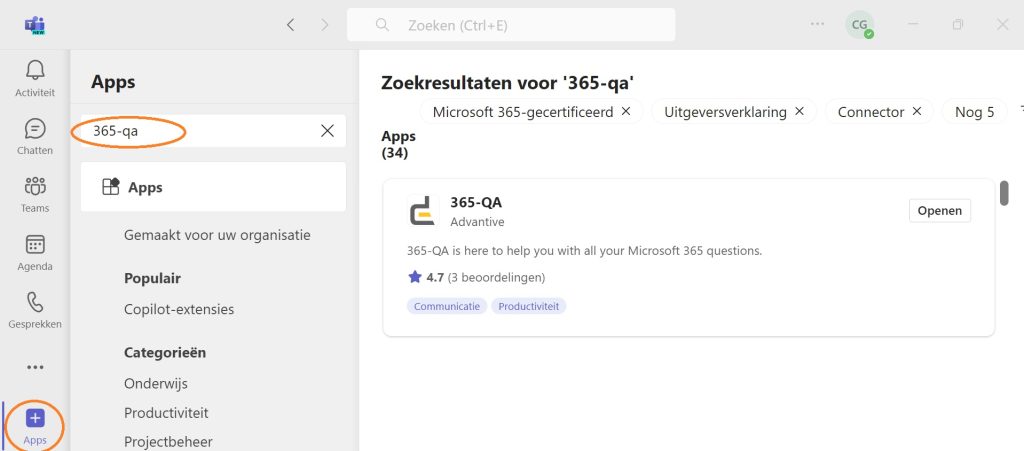
Task: Open settings and more menu in title bar
Action: pos(817,24)
